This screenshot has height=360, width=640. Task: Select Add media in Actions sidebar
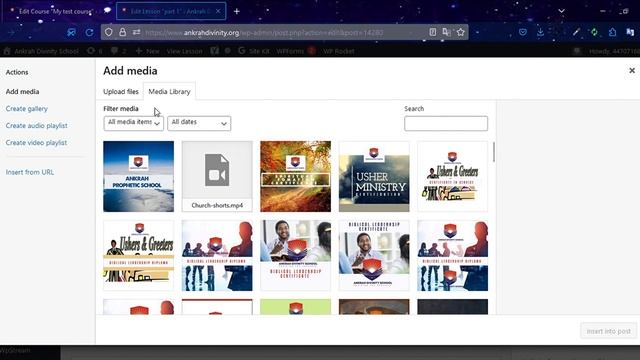tap(22, 92)
